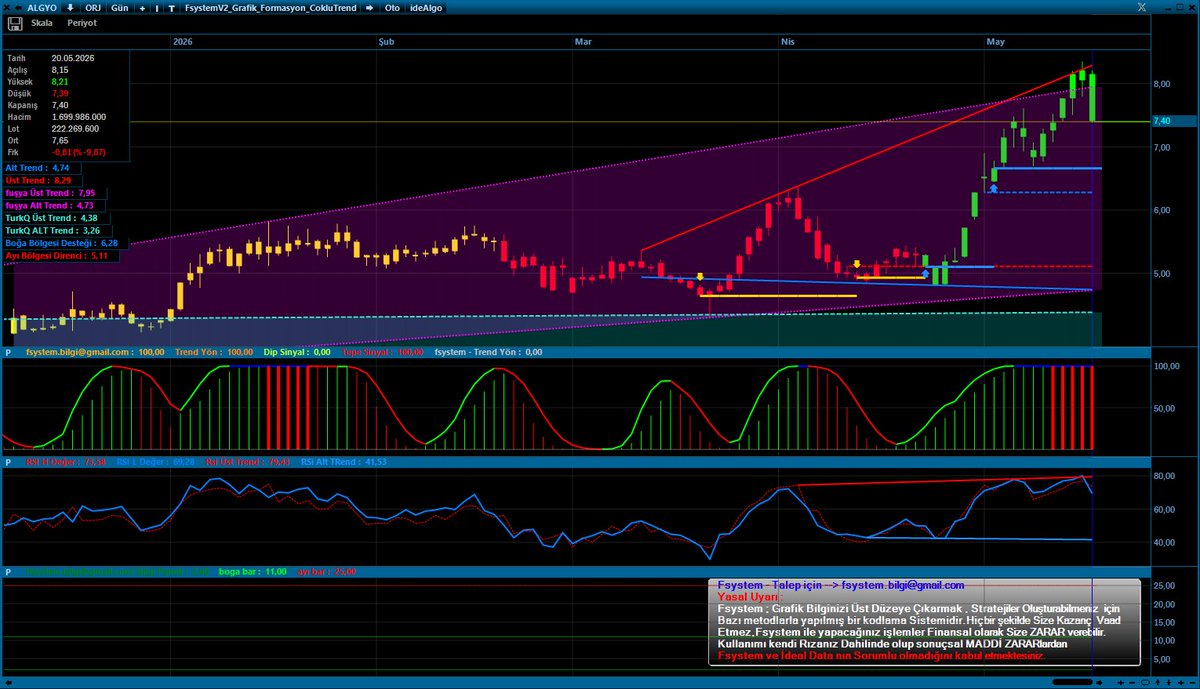Click the I cursor icon in the toolbar
Viewport: 1200px width, 689px height.
[157, 7]
